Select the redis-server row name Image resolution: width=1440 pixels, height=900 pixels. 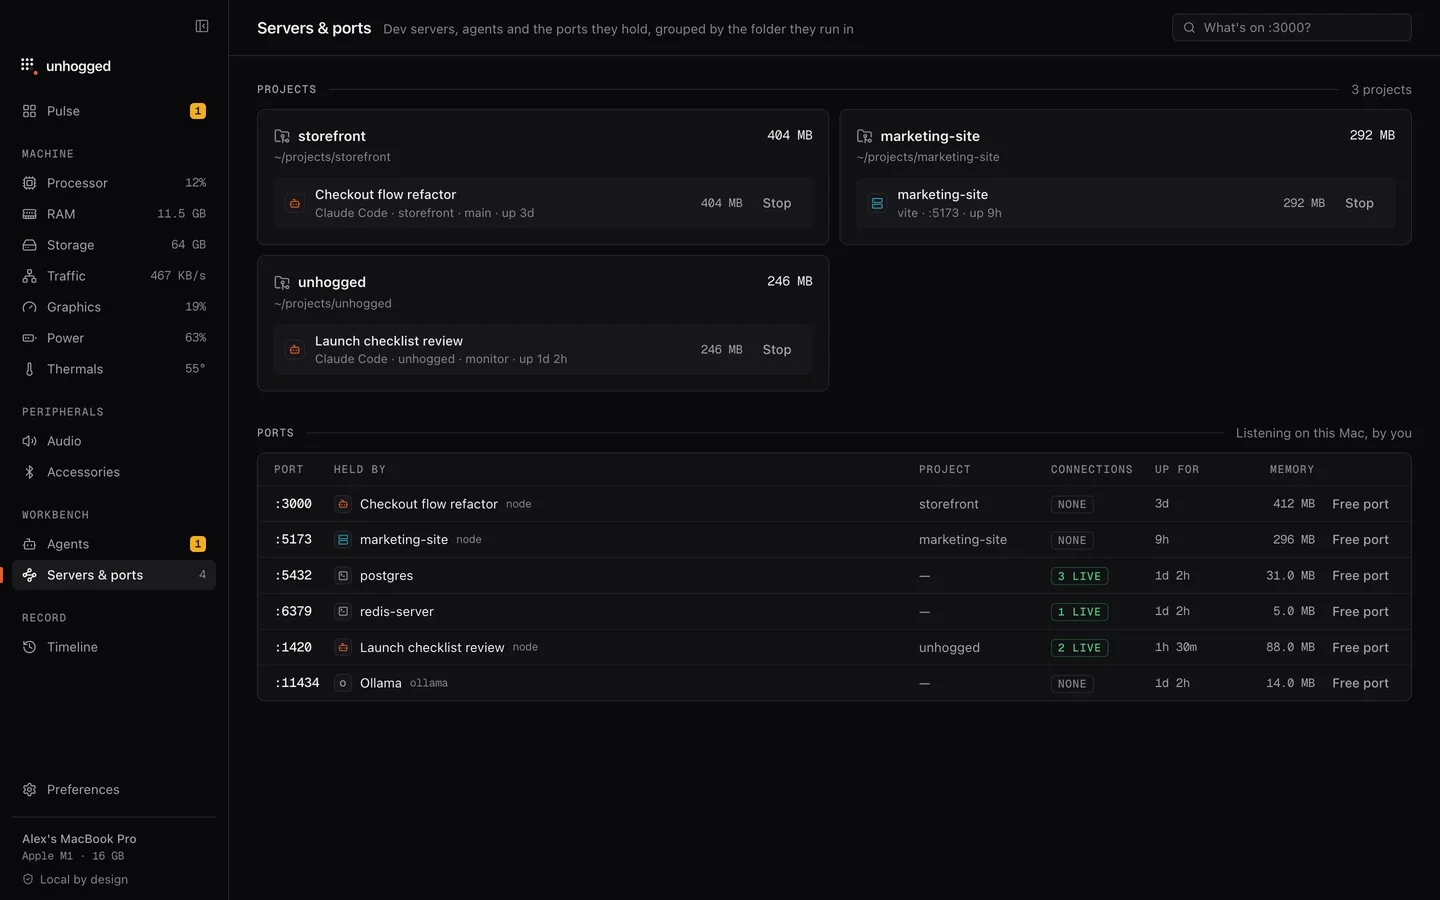pyautogui.click(x=397, y=612)
